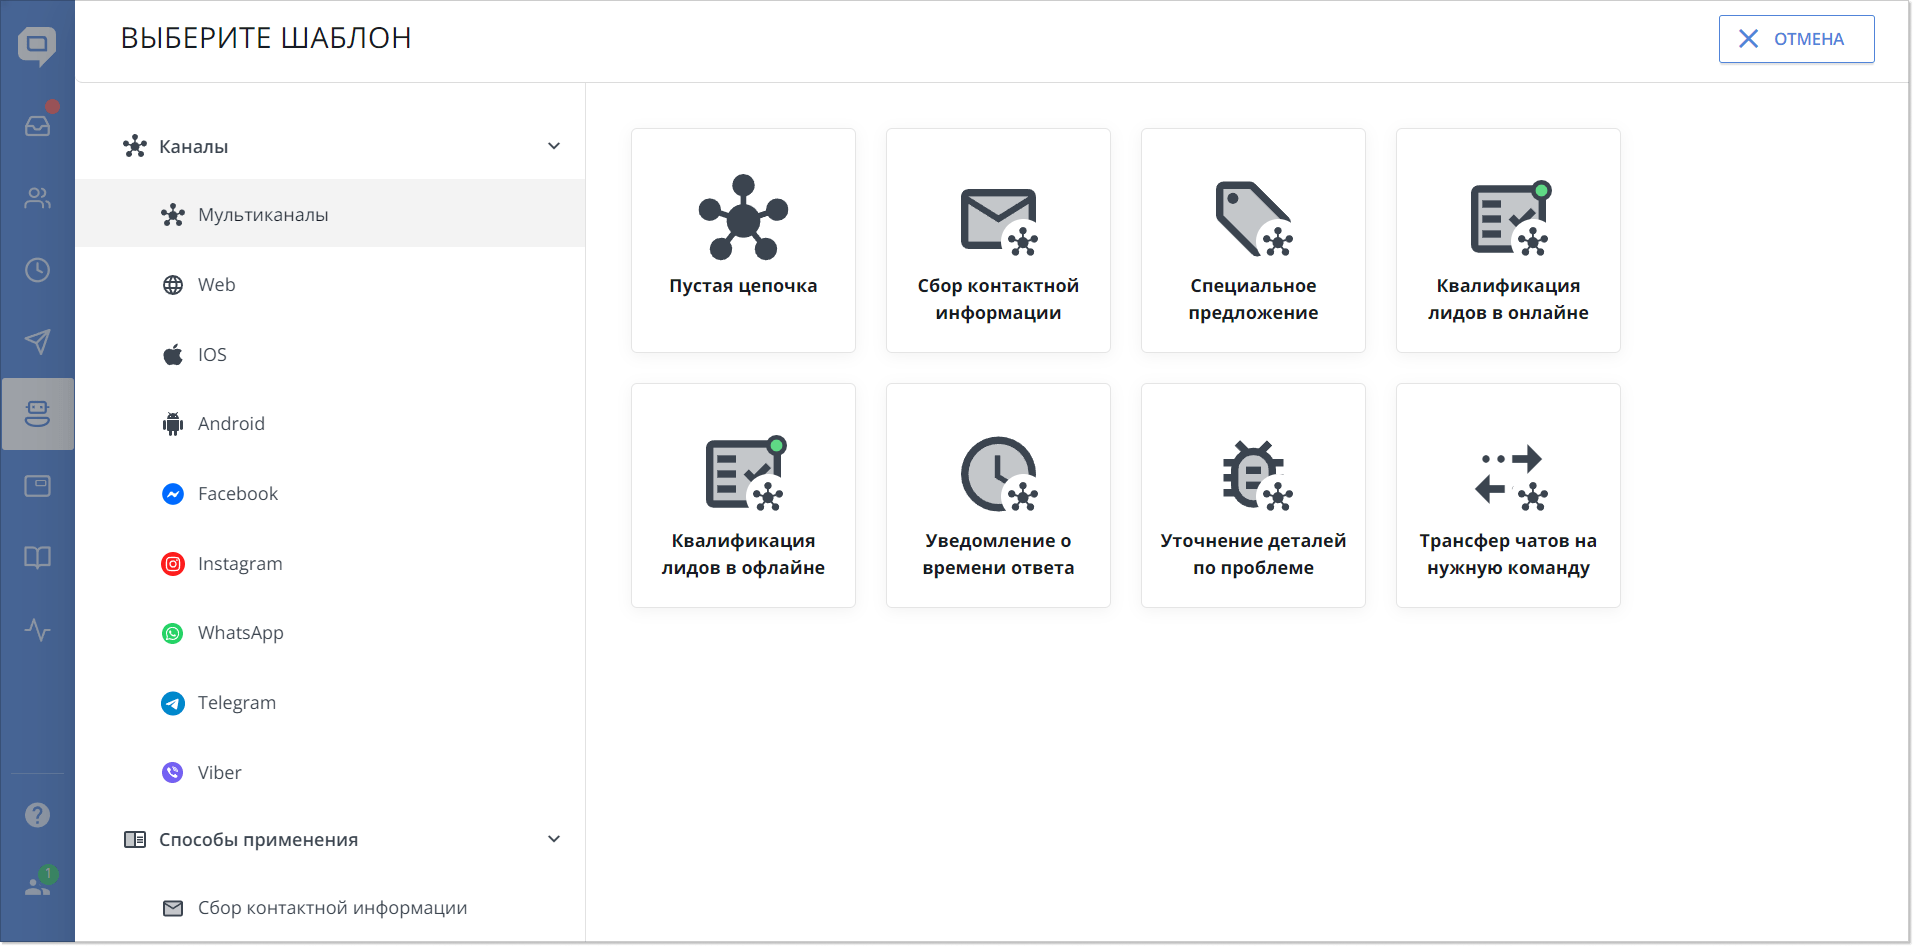Collapse the Каналы section chevron

(x=554, y=146)
